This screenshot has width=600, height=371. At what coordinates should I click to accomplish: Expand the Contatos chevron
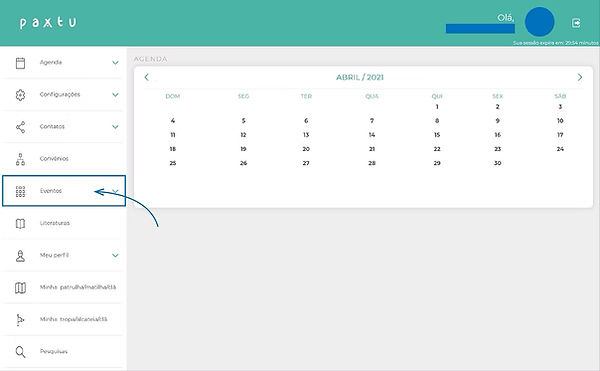[x=115, y=127]
